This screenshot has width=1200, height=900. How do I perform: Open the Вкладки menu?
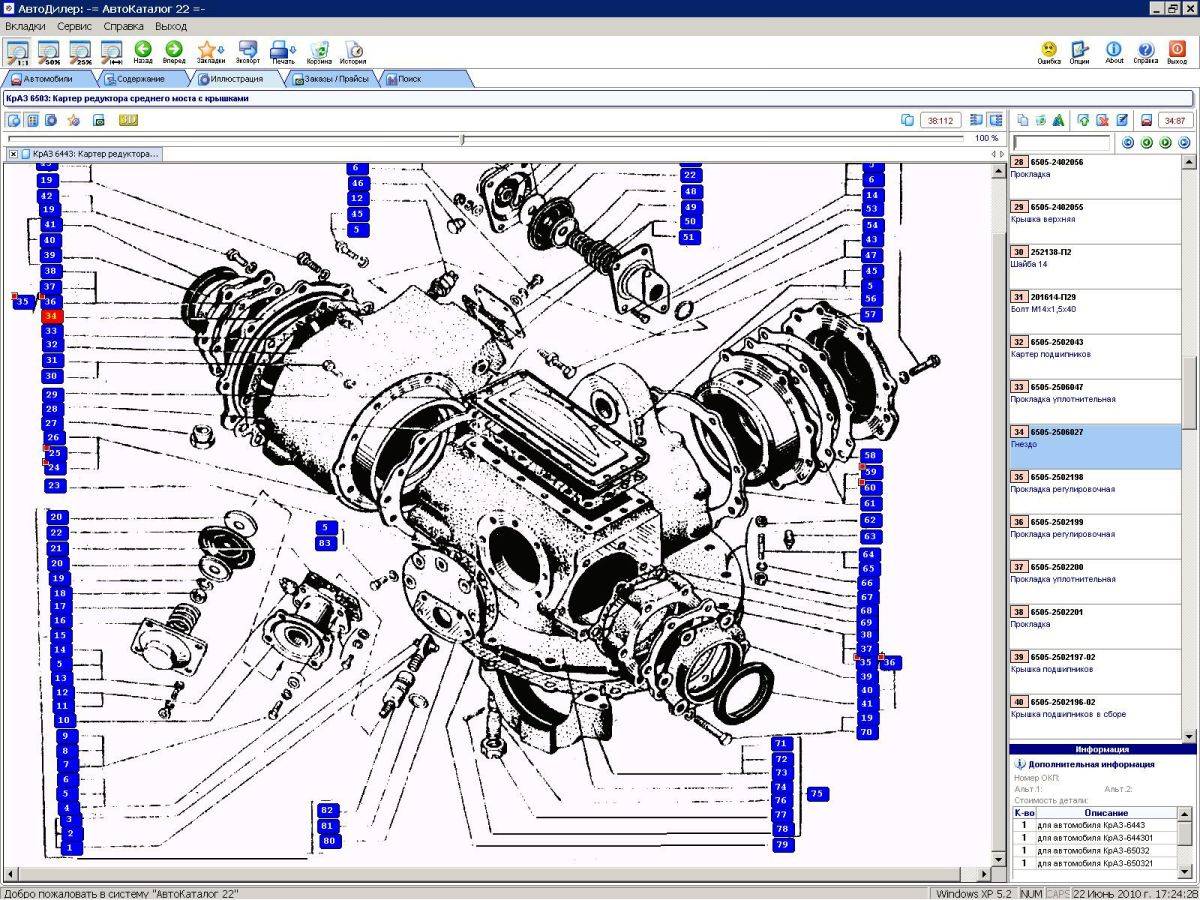click(25, 26)
